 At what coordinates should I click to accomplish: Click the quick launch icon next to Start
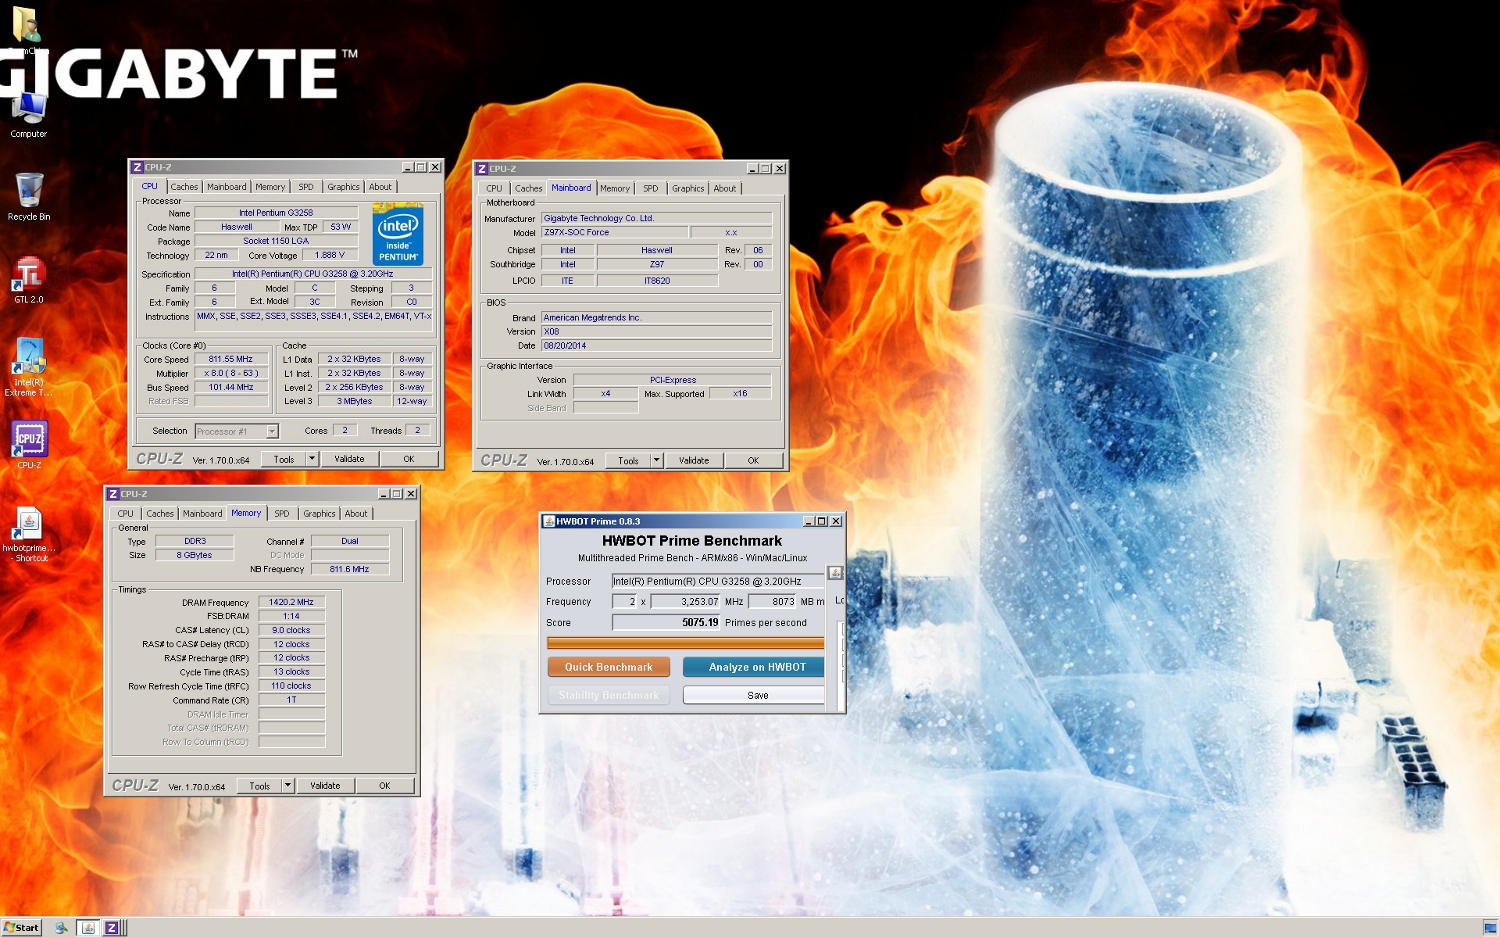61,927
